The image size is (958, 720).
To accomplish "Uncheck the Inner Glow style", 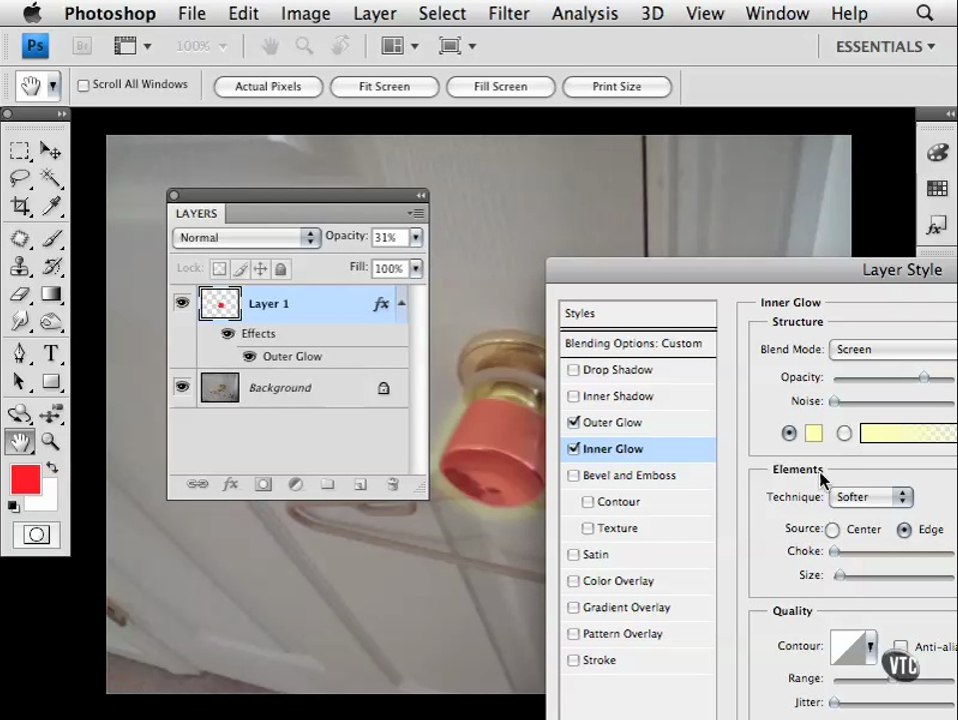I will click(573, 449).
